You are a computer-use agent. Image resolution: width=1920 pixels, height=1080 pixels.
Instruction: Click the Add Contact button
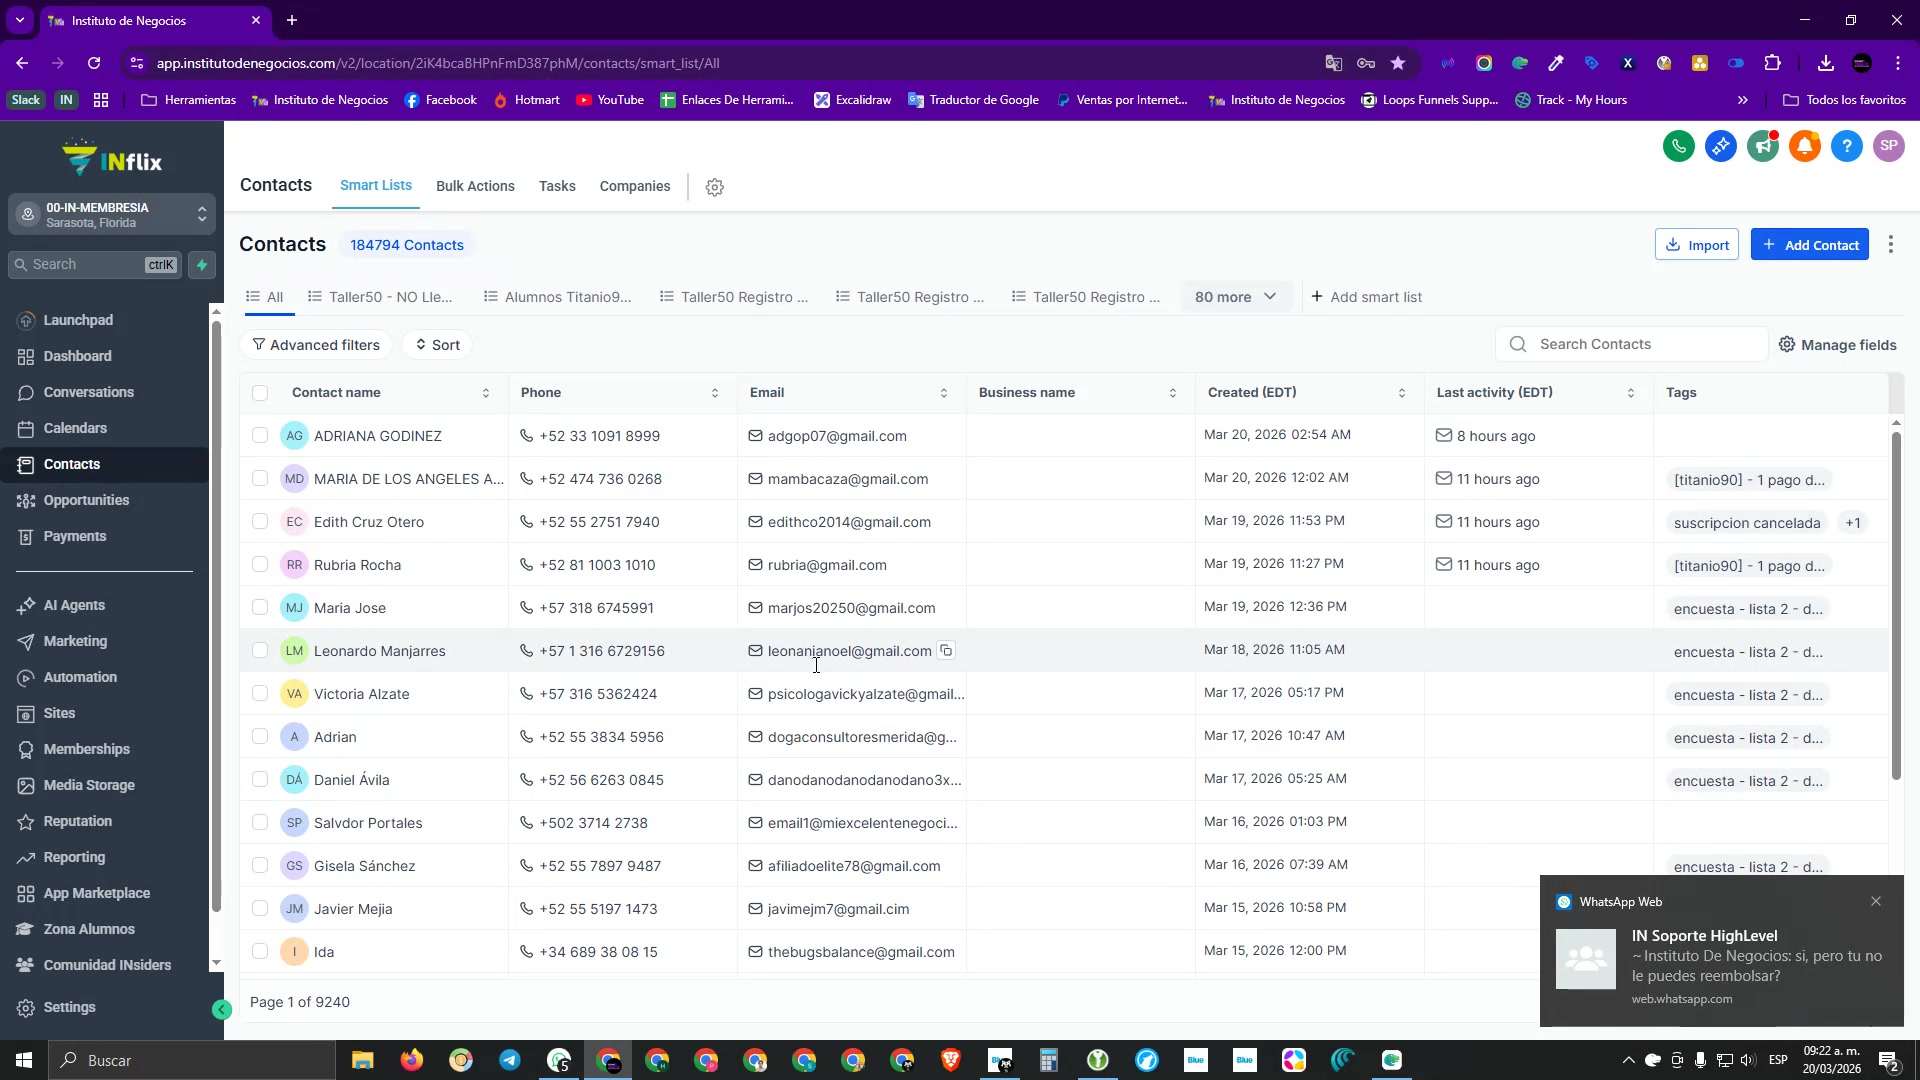1809,245
